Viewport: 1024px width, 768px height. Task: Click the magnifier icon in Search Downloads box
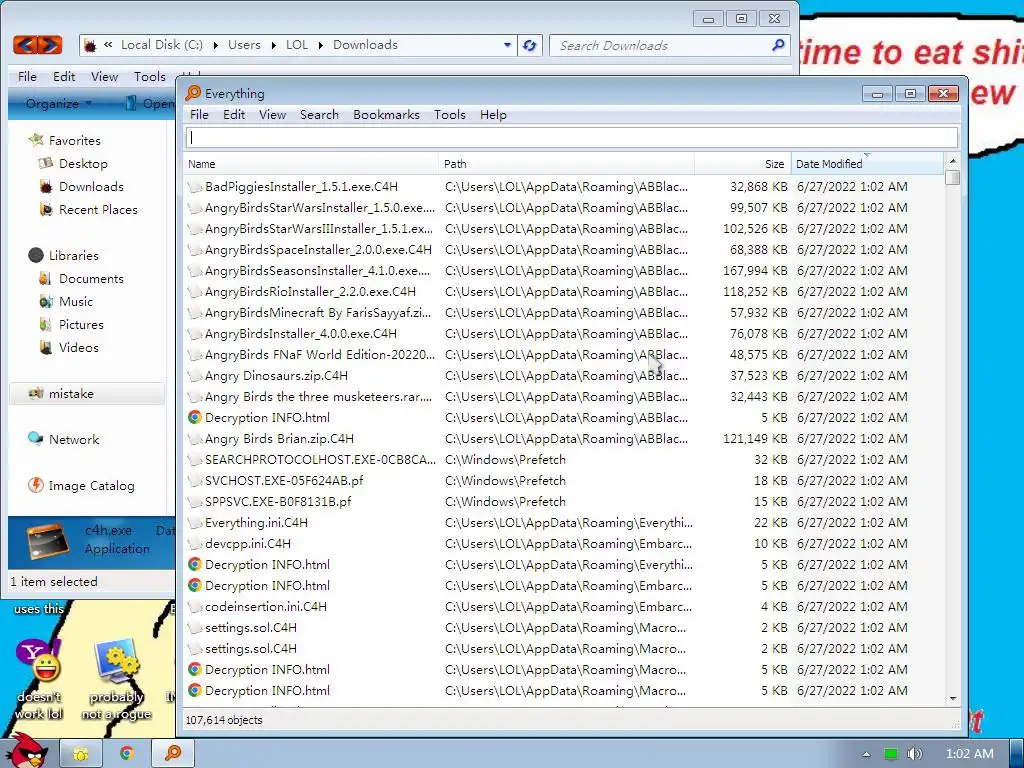coord(778,45)
